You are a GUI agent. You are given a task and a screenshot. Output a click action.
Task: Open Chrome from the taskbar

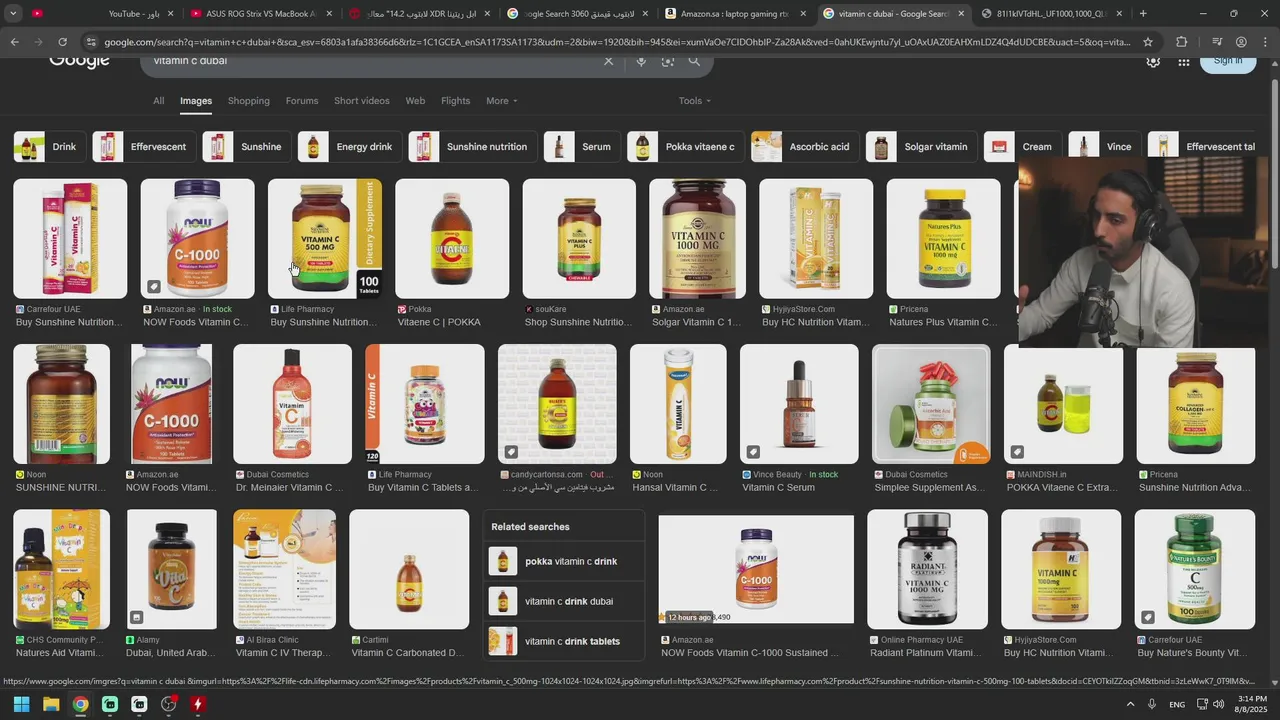pos(80,704)
